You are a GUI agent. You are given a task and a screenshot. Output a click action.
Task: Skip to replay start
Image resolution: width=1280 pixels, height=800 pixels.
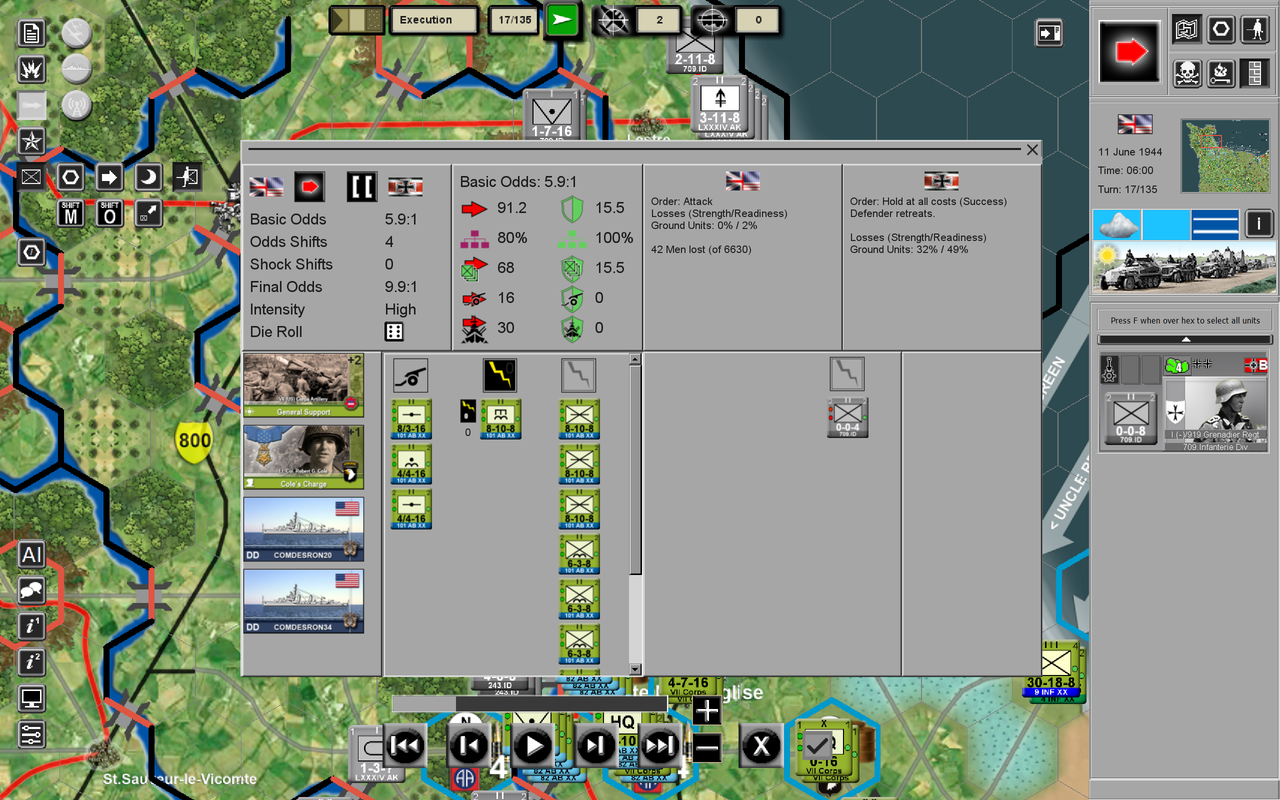[x=405, y=745]
